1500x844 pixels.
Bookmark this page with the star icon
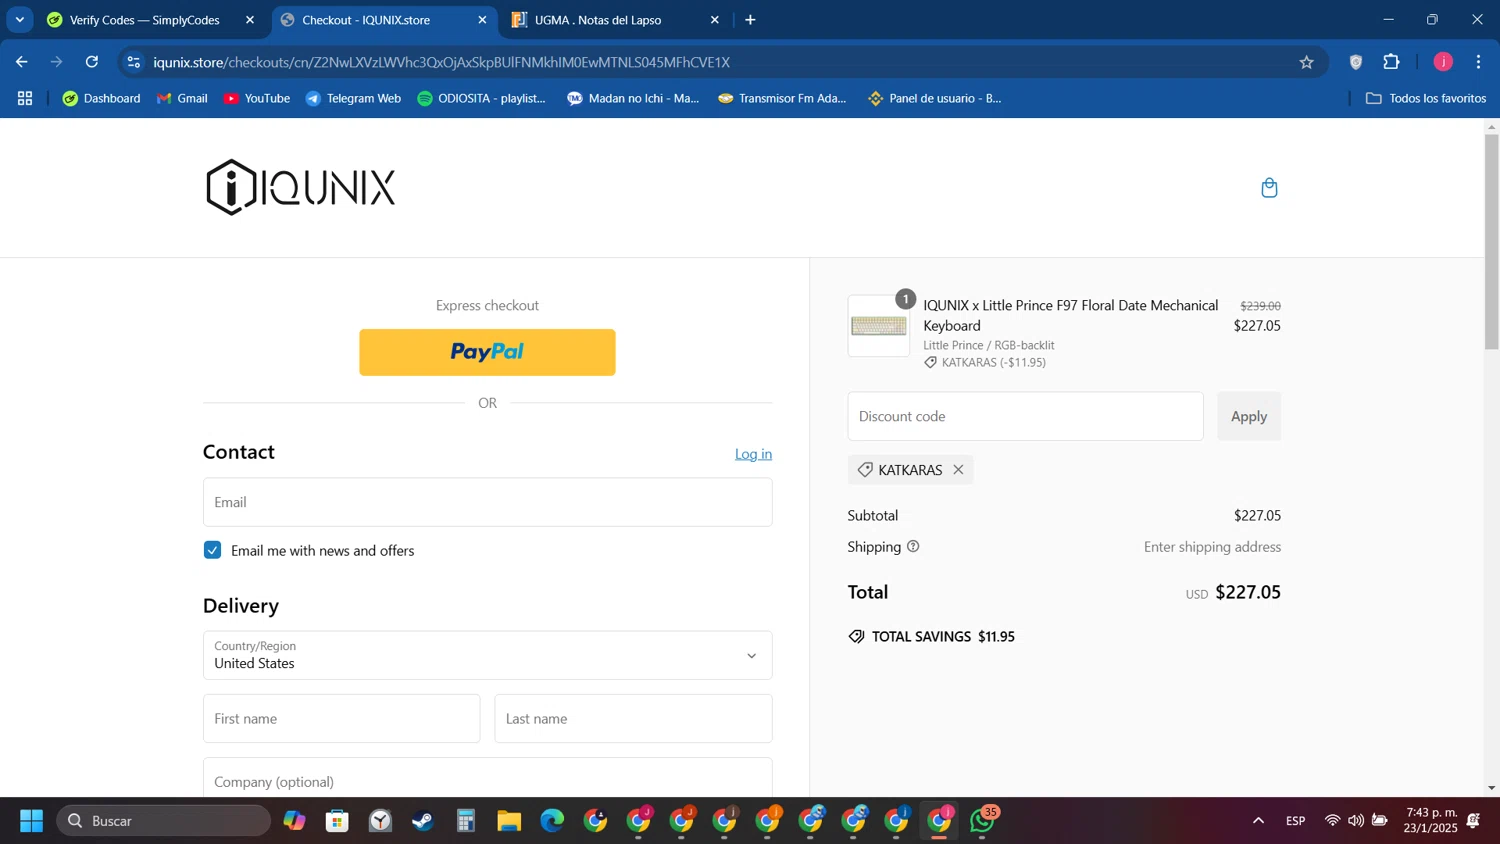tap(1306, 62)
